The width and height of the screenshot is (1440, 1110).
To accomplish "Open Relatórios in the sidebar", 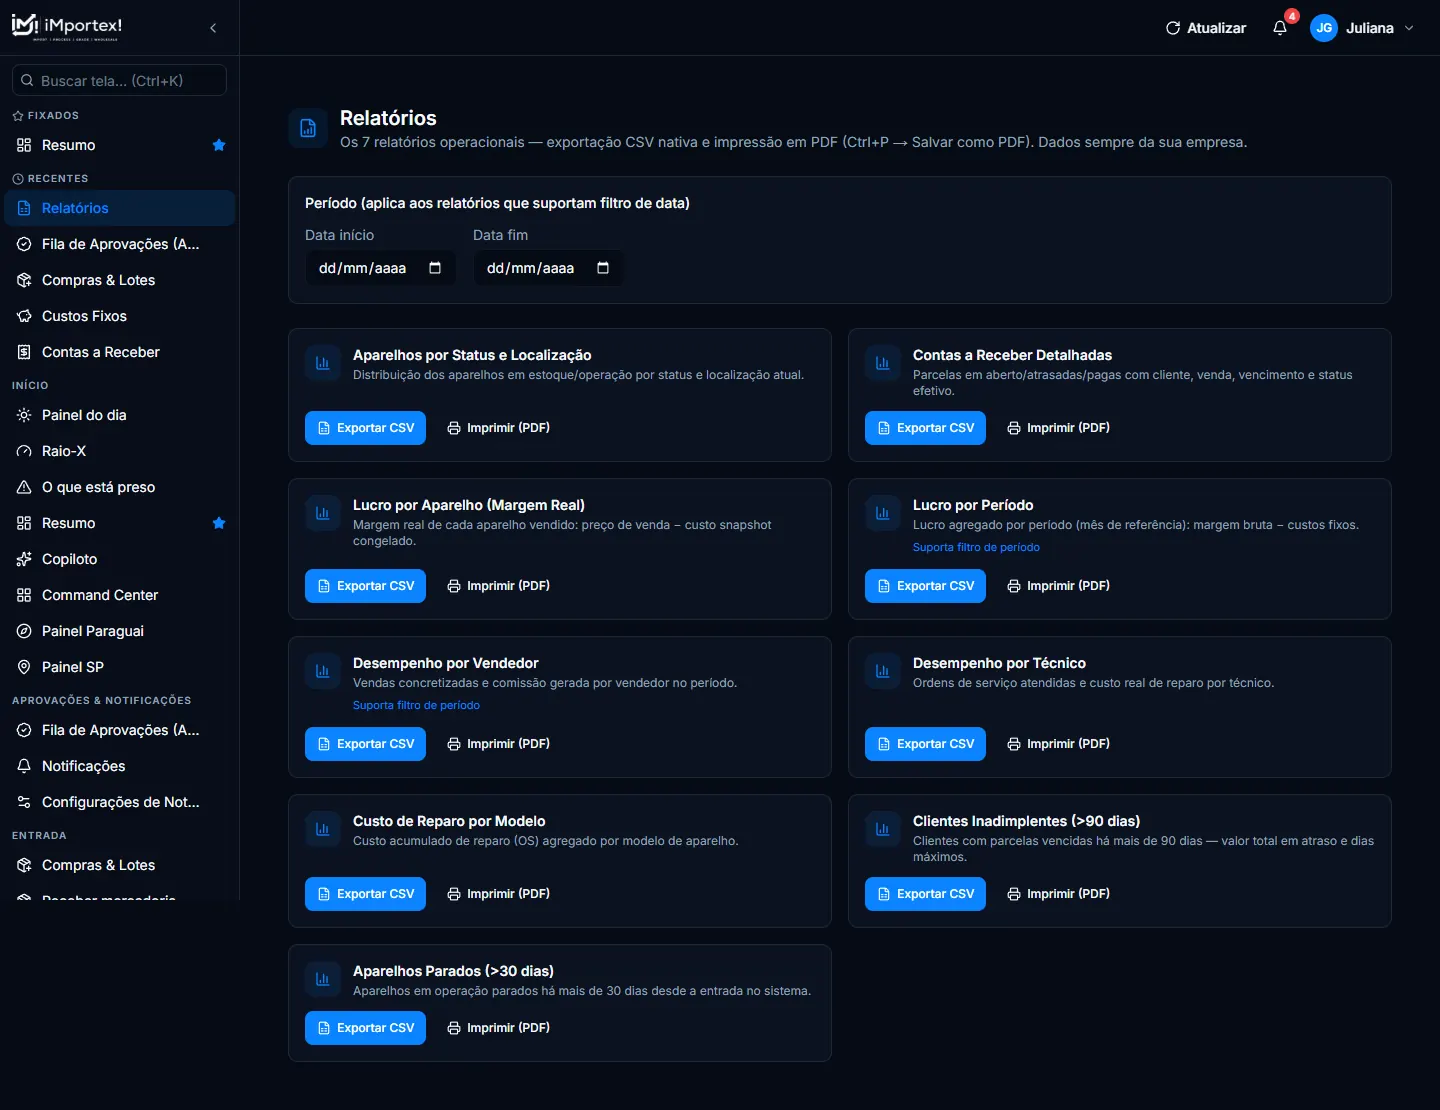I will (120, 208).
